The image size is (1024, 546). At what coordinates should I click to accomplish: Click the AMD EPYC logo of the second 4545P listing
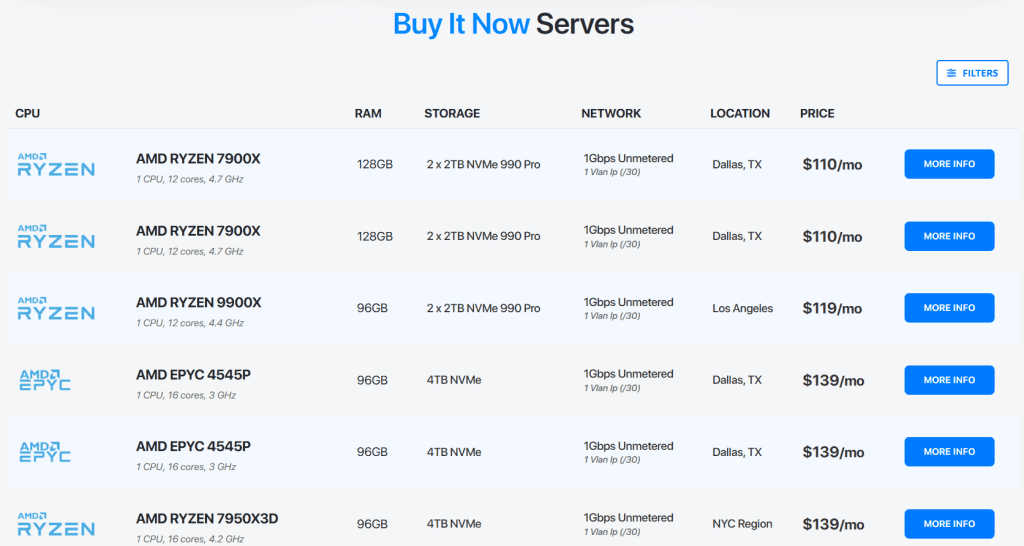(x=45, y=452)
